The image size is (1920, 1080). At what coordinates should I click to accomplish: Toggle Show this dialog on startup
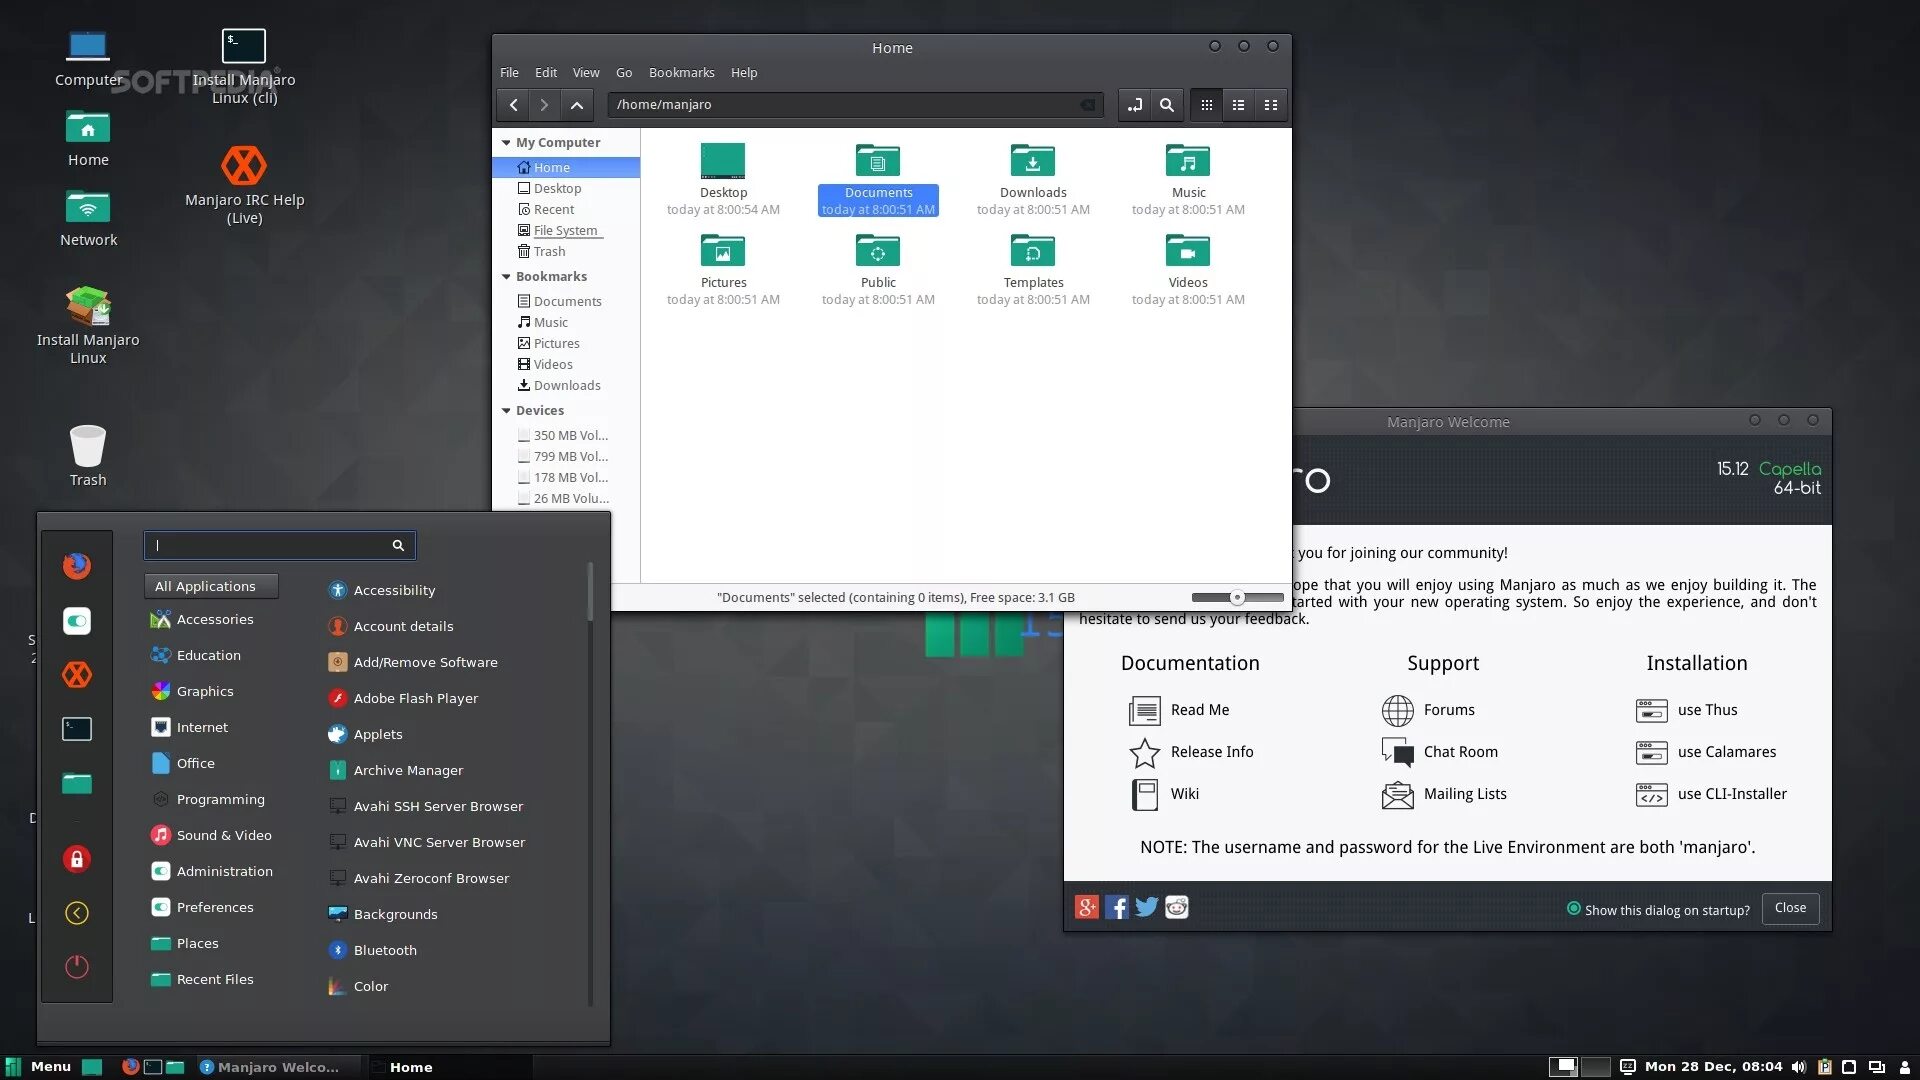pyautogui.click(x=1574, y=909)
